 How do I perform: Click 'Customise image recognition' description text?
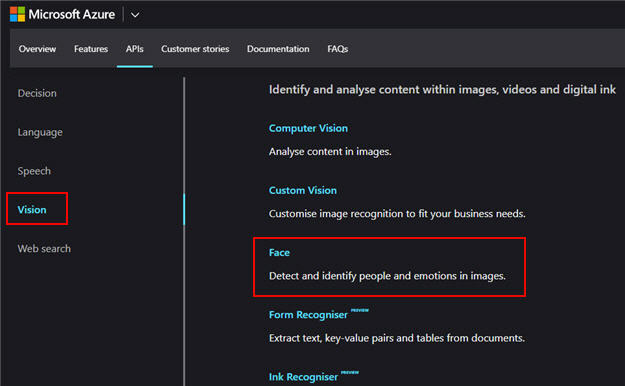[397, 214]
